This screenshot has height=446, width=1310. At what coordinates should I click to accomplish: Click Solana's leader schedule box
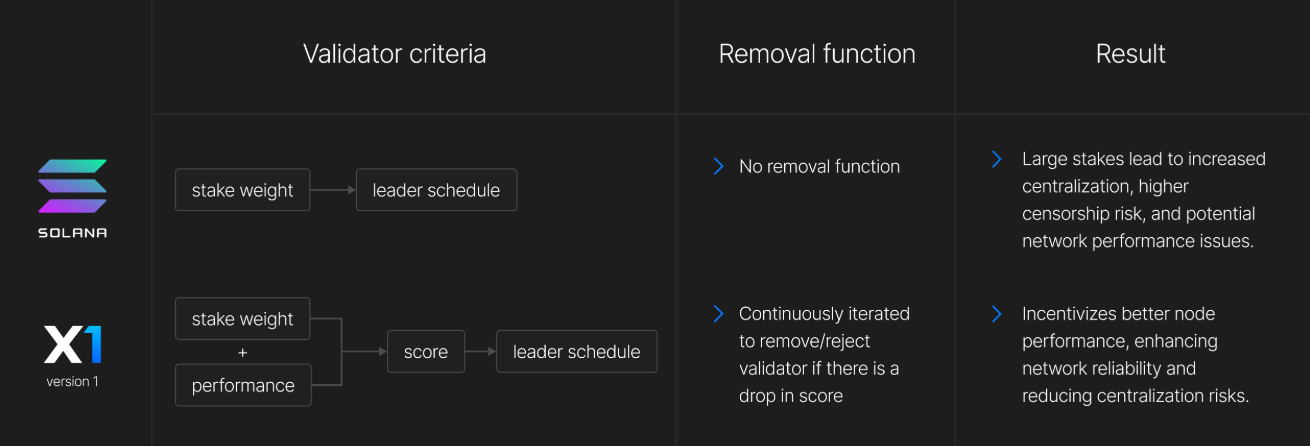tap(436, 190)
